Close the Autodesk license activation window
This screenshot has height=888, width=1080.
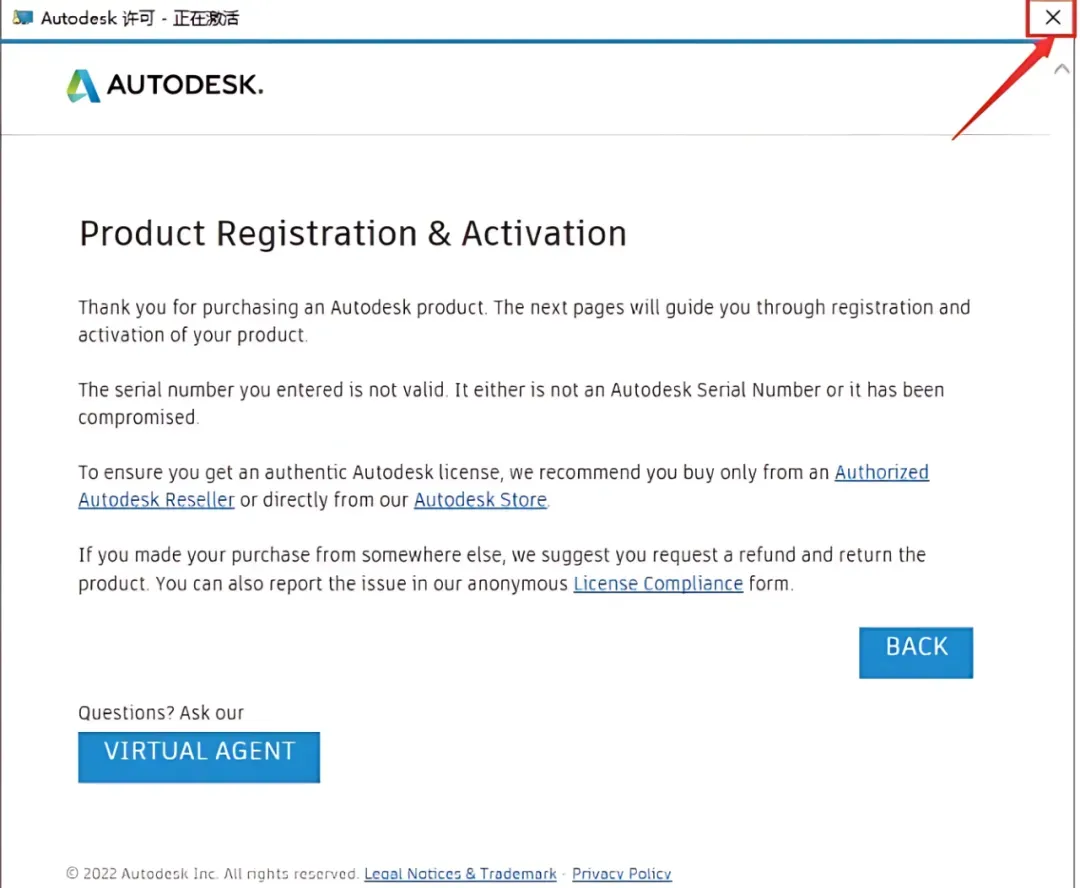pos(1052,18)
